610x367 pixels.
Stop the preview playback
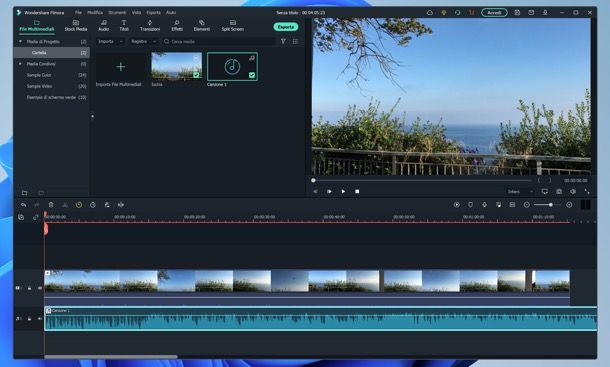[357, 191]
